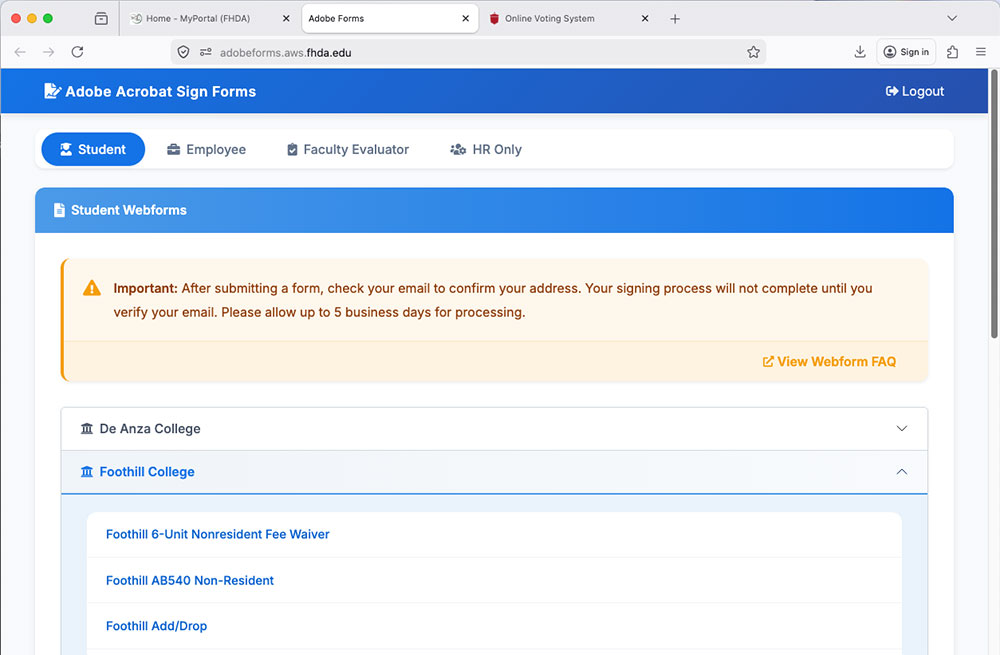Switch to the Employee tab
This screenshot has height=655, width=1000.
coord(206,150)
